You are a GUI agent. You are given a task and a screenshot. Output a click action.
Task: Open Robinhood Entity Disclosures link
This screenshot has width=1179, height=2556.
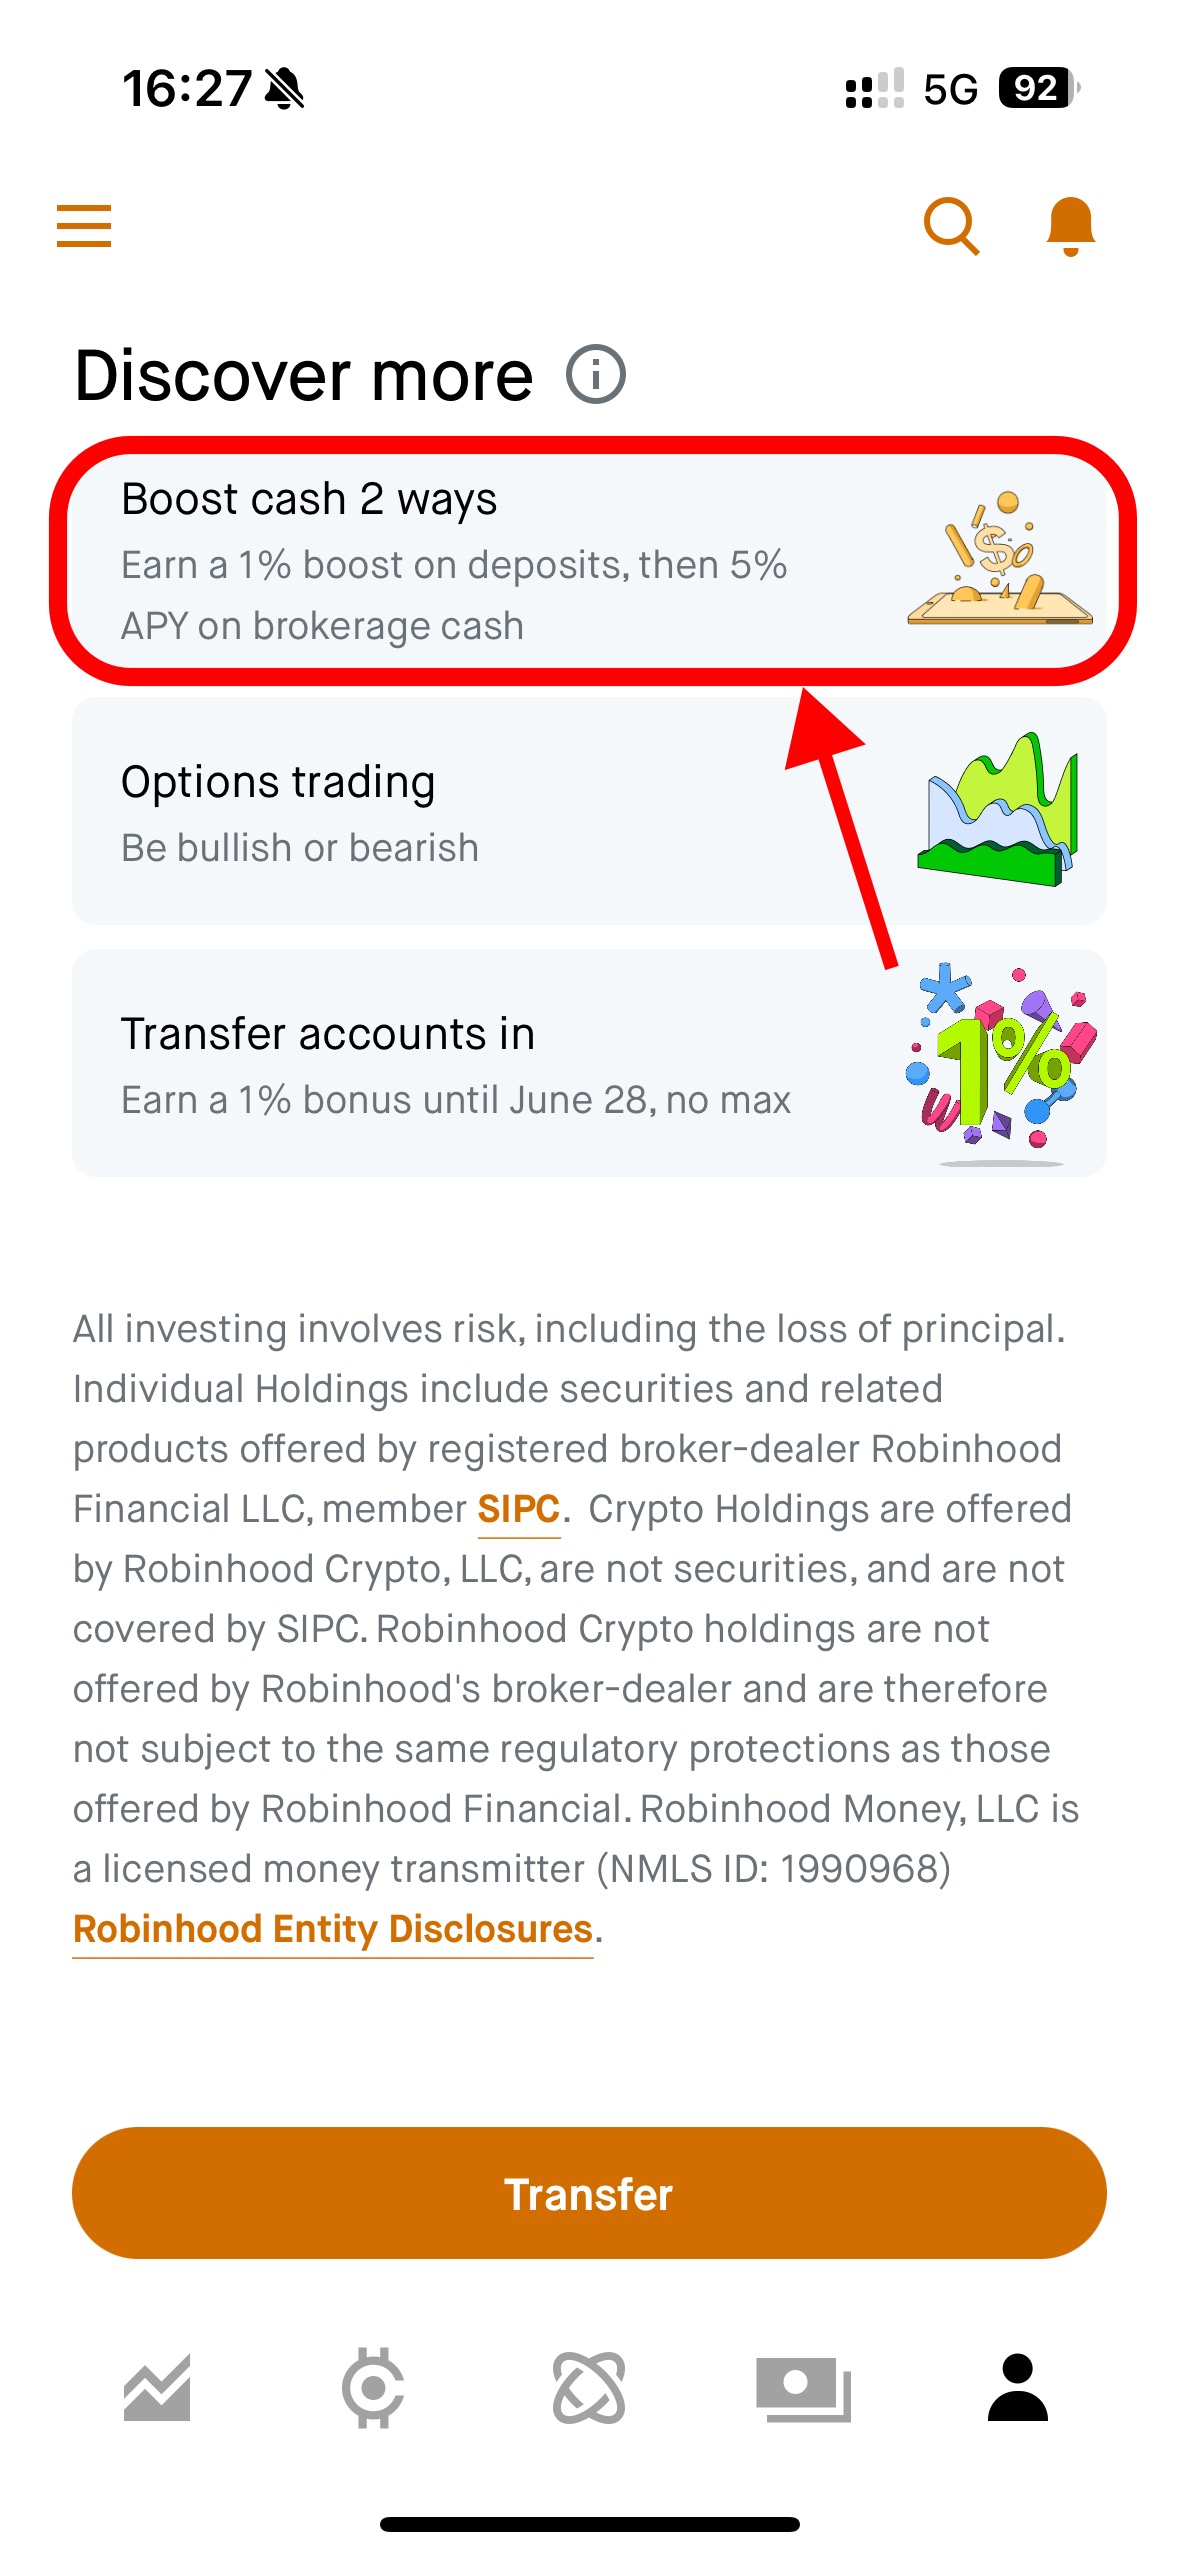pos(333,1929)
